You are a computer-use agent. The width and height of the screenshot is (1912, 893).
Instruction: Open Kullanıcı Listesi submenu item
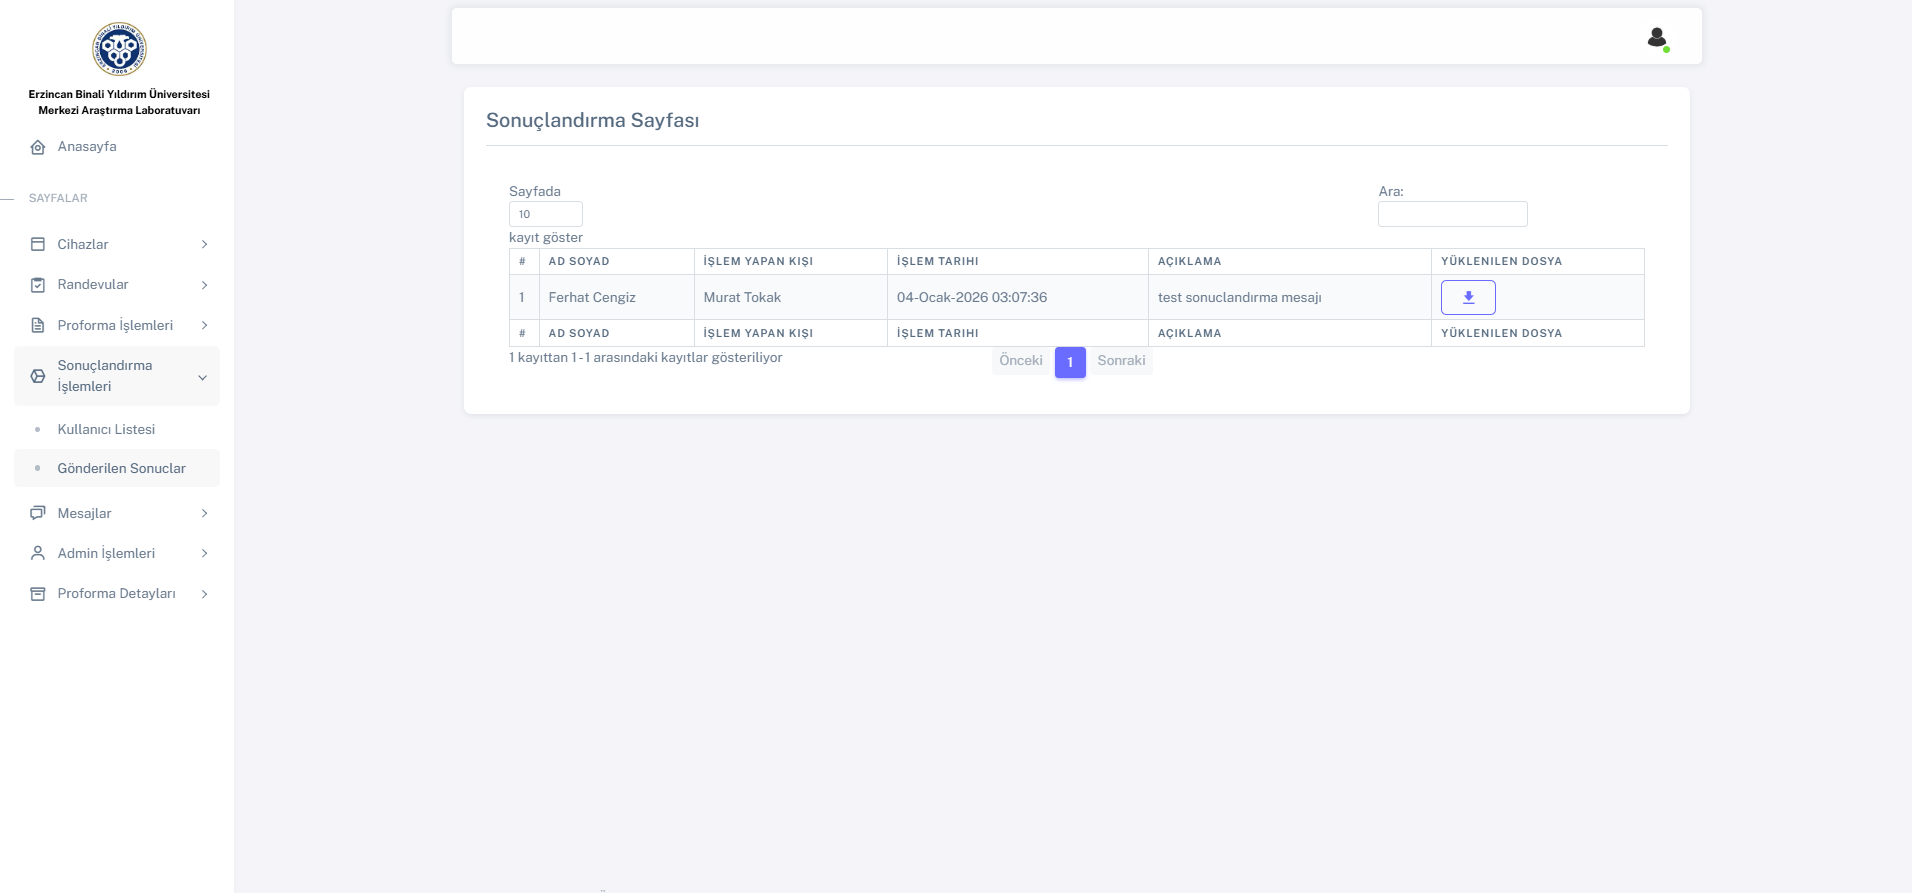click(106, 429)
